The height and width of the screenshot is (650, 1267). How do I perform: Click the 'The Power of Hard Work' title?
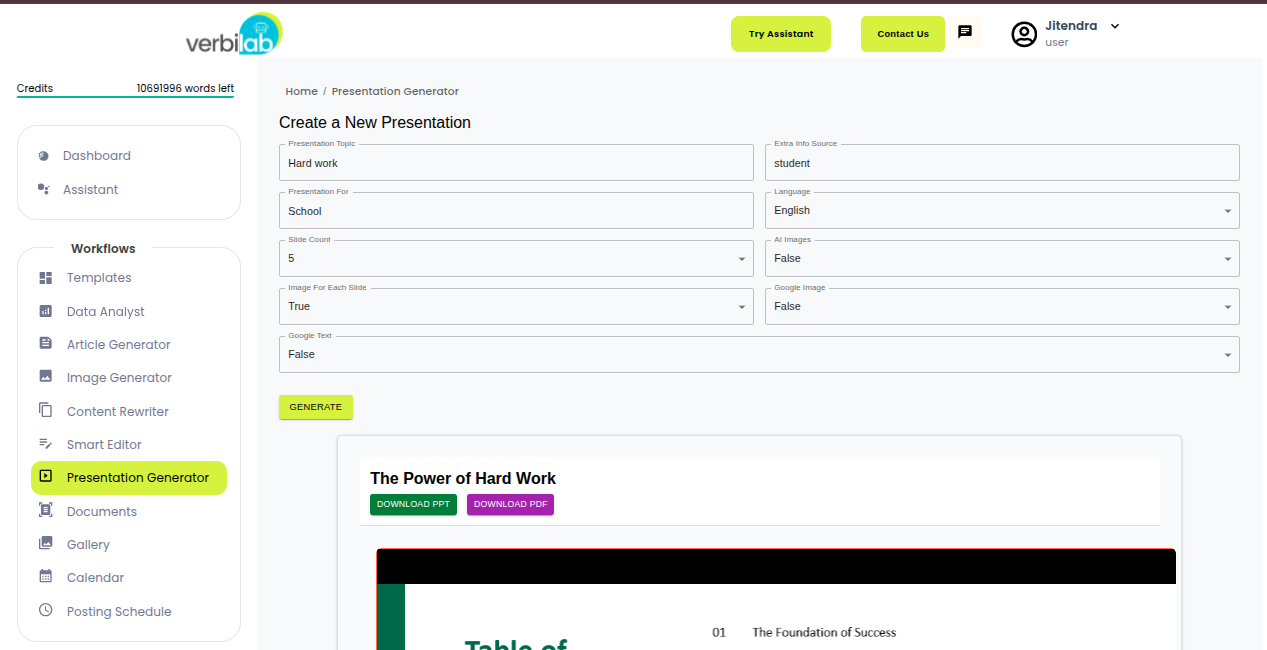tap(463, 478)
